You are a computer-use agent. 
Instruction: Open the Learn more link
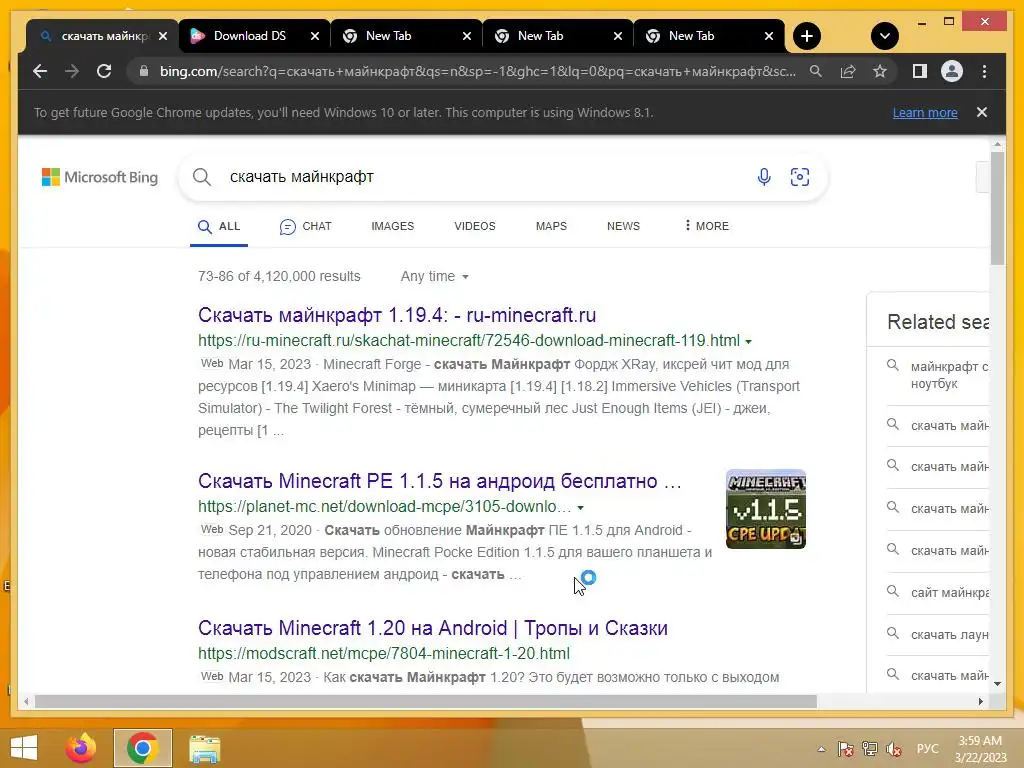(x=925, y=112)
